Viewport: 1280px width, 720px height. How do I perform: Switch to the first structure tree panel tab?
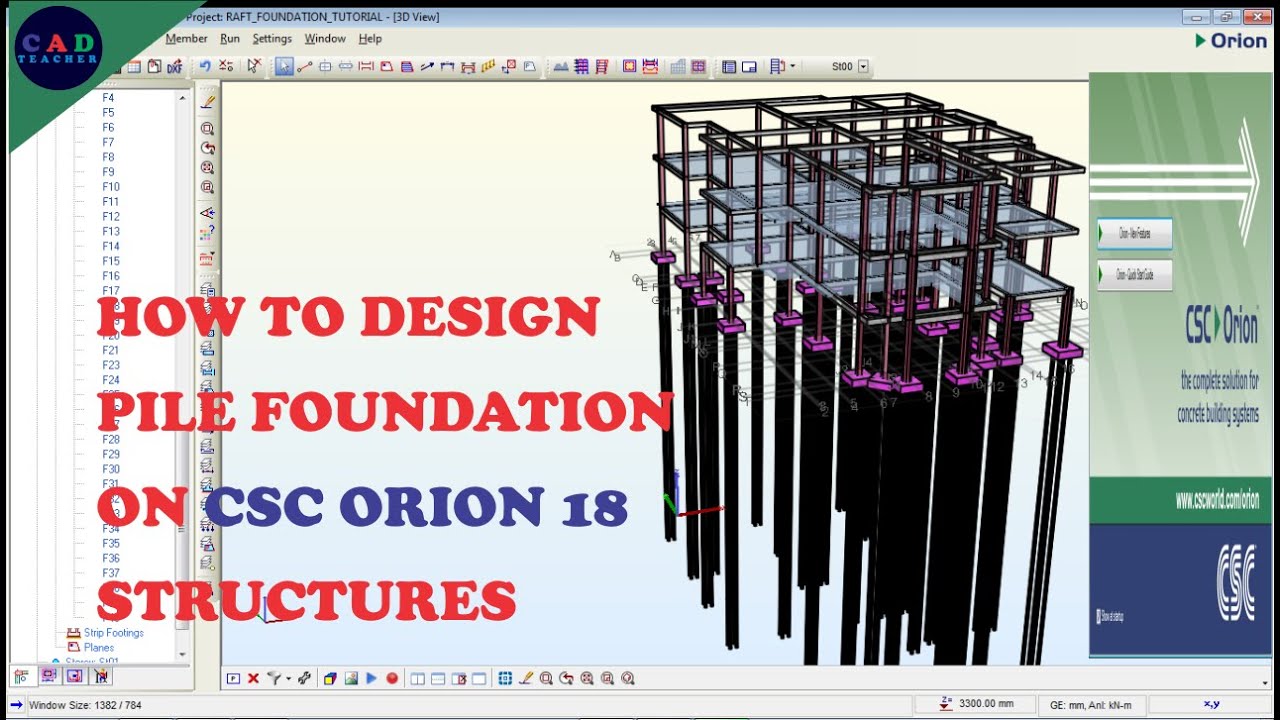[x=21, y=676]
